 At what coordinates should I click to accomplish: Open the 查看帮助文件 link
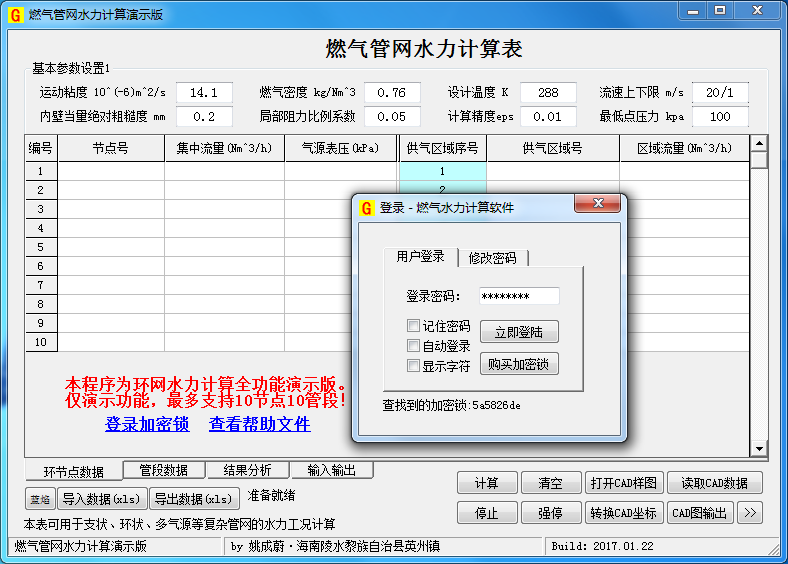coord(259,424)
